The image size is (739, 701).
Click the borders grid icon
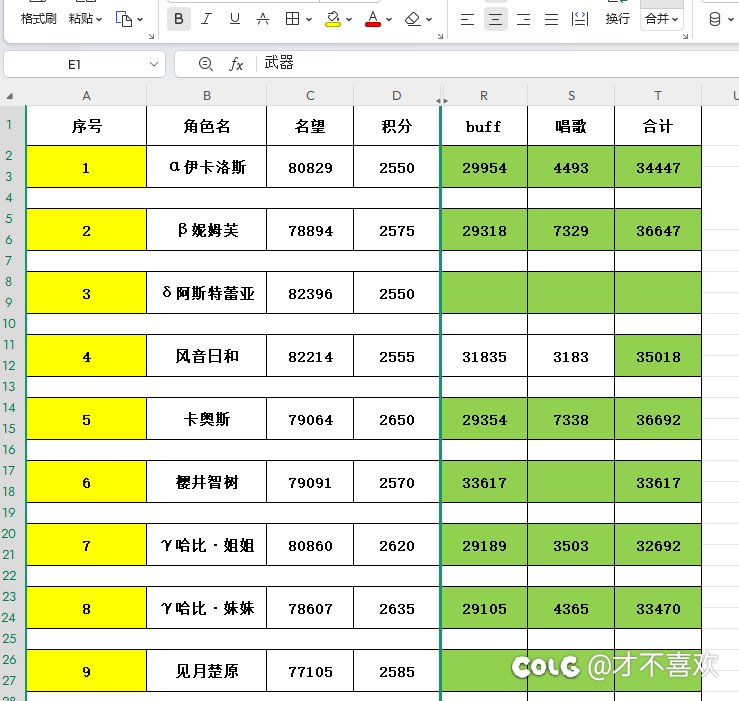point(292,19)
